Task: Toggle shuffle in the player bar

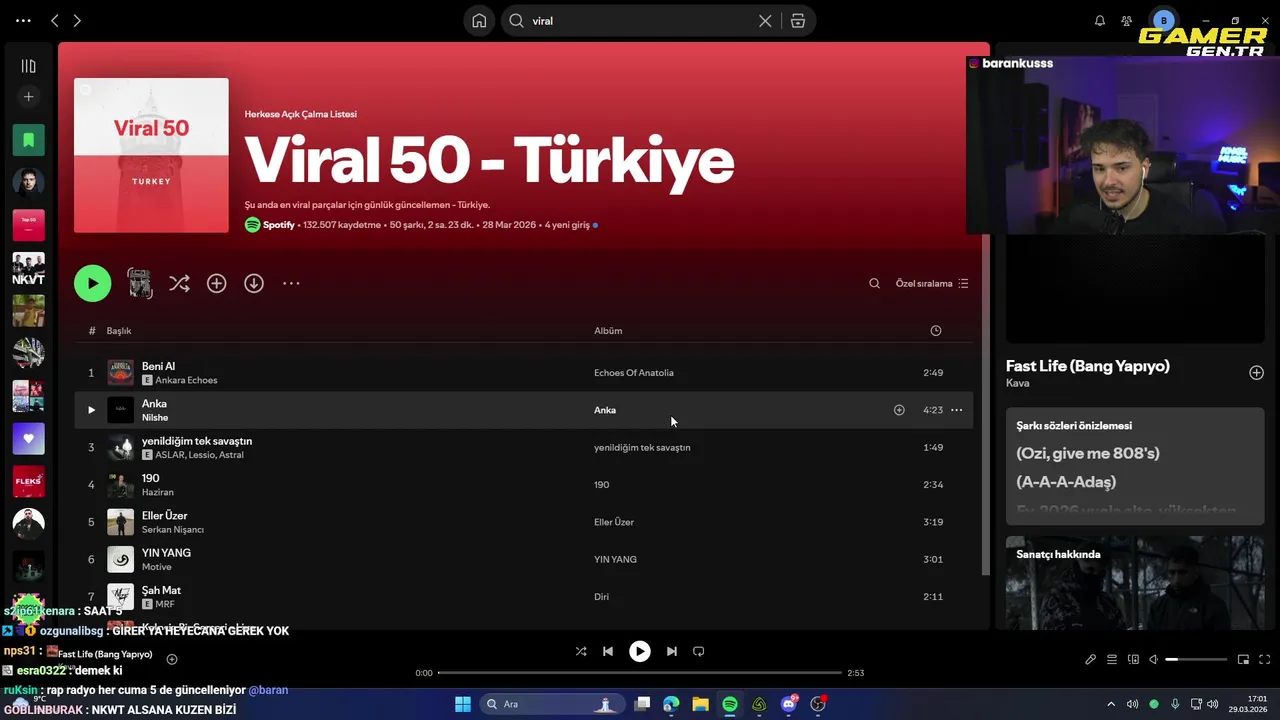Action: [581, 651]
